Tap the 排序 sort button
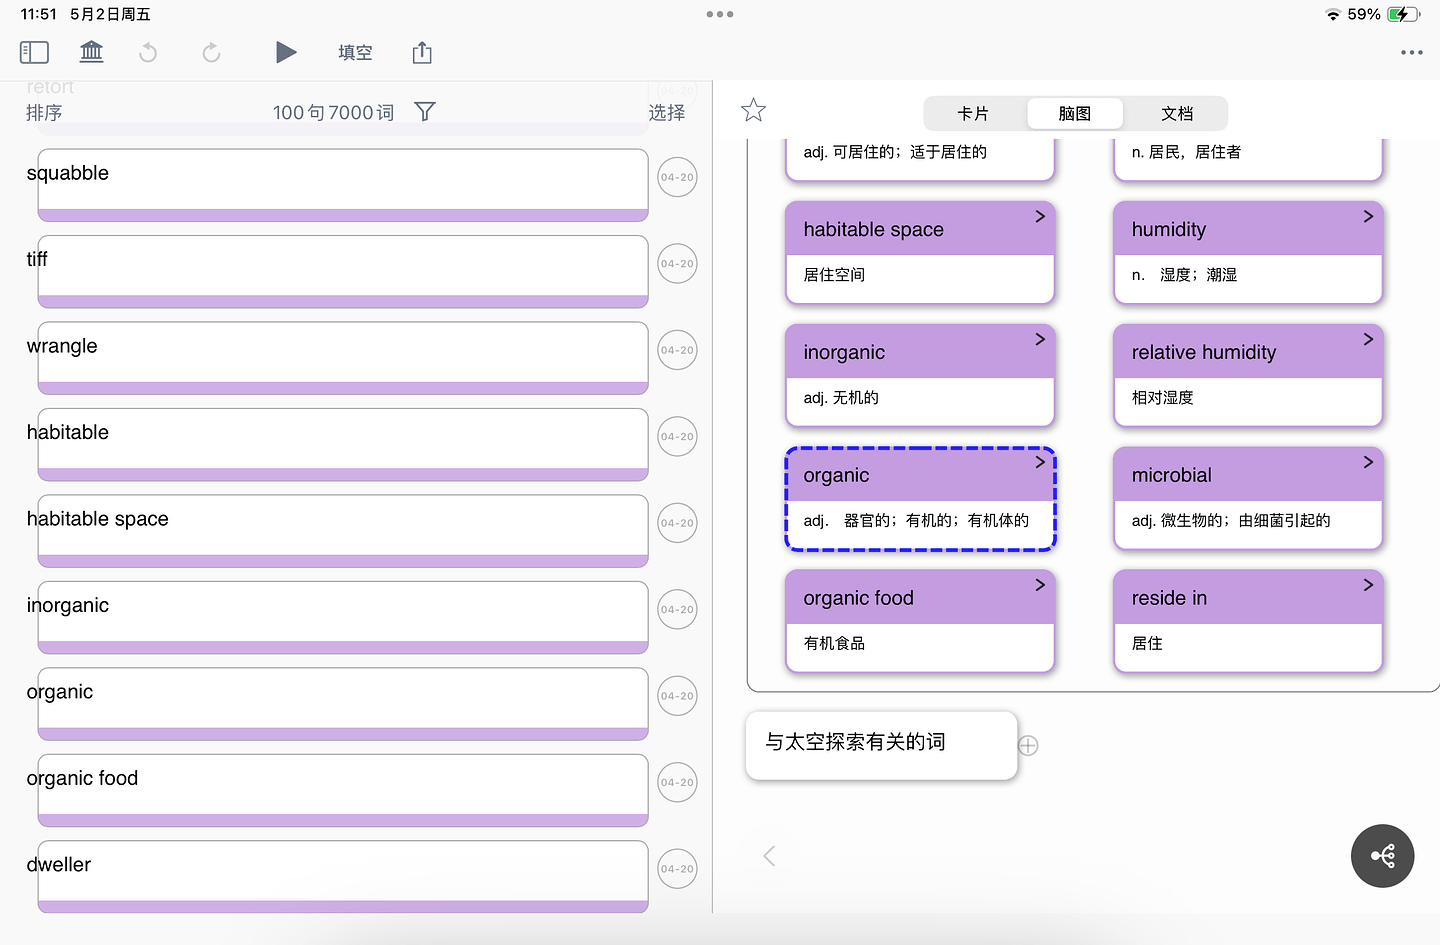This screenshot has height=945, width=1440. click(x=44, y=112)
